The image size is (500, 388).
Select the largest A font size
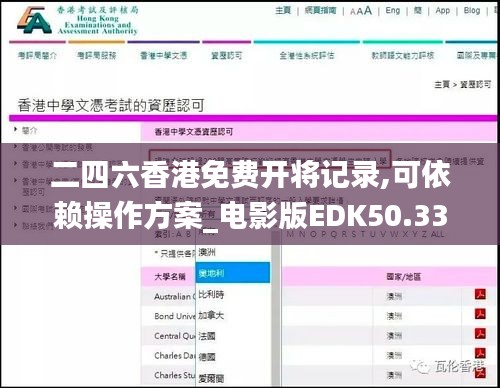(x=368, y=11)
